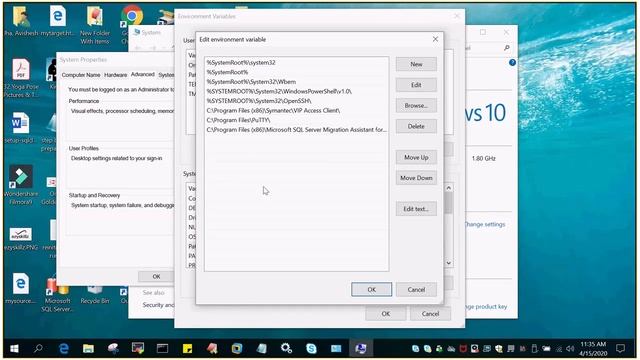Open taskbar search magnifier
The width and height of the screenshot is (640, 360).
click(38, 349)
